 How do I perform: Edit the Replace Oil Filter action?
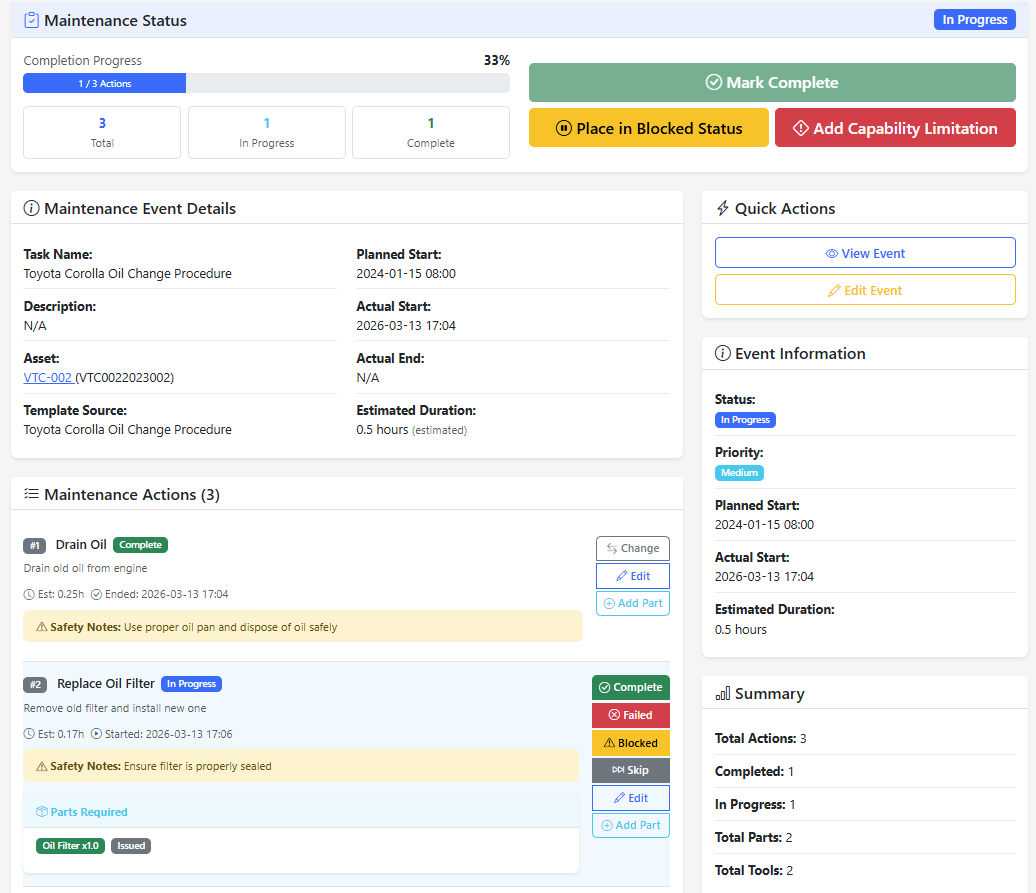pyautogui.click(x=630, y=798)
